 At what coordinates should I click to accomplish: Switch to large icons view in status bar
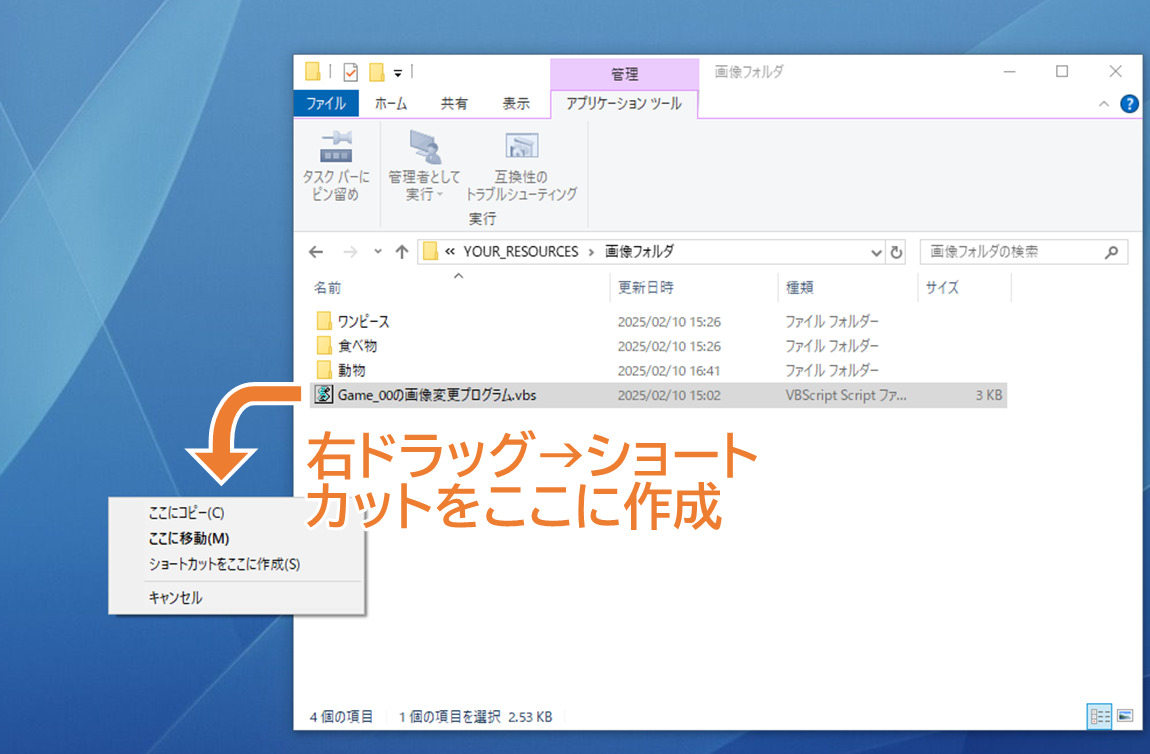click(1125, 716)
